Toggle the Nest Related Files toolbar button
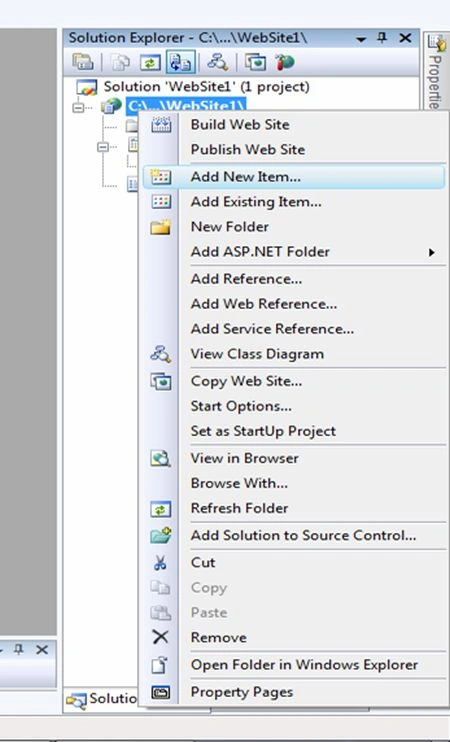Viewport: 450px width, 742px height. point(181,62)
